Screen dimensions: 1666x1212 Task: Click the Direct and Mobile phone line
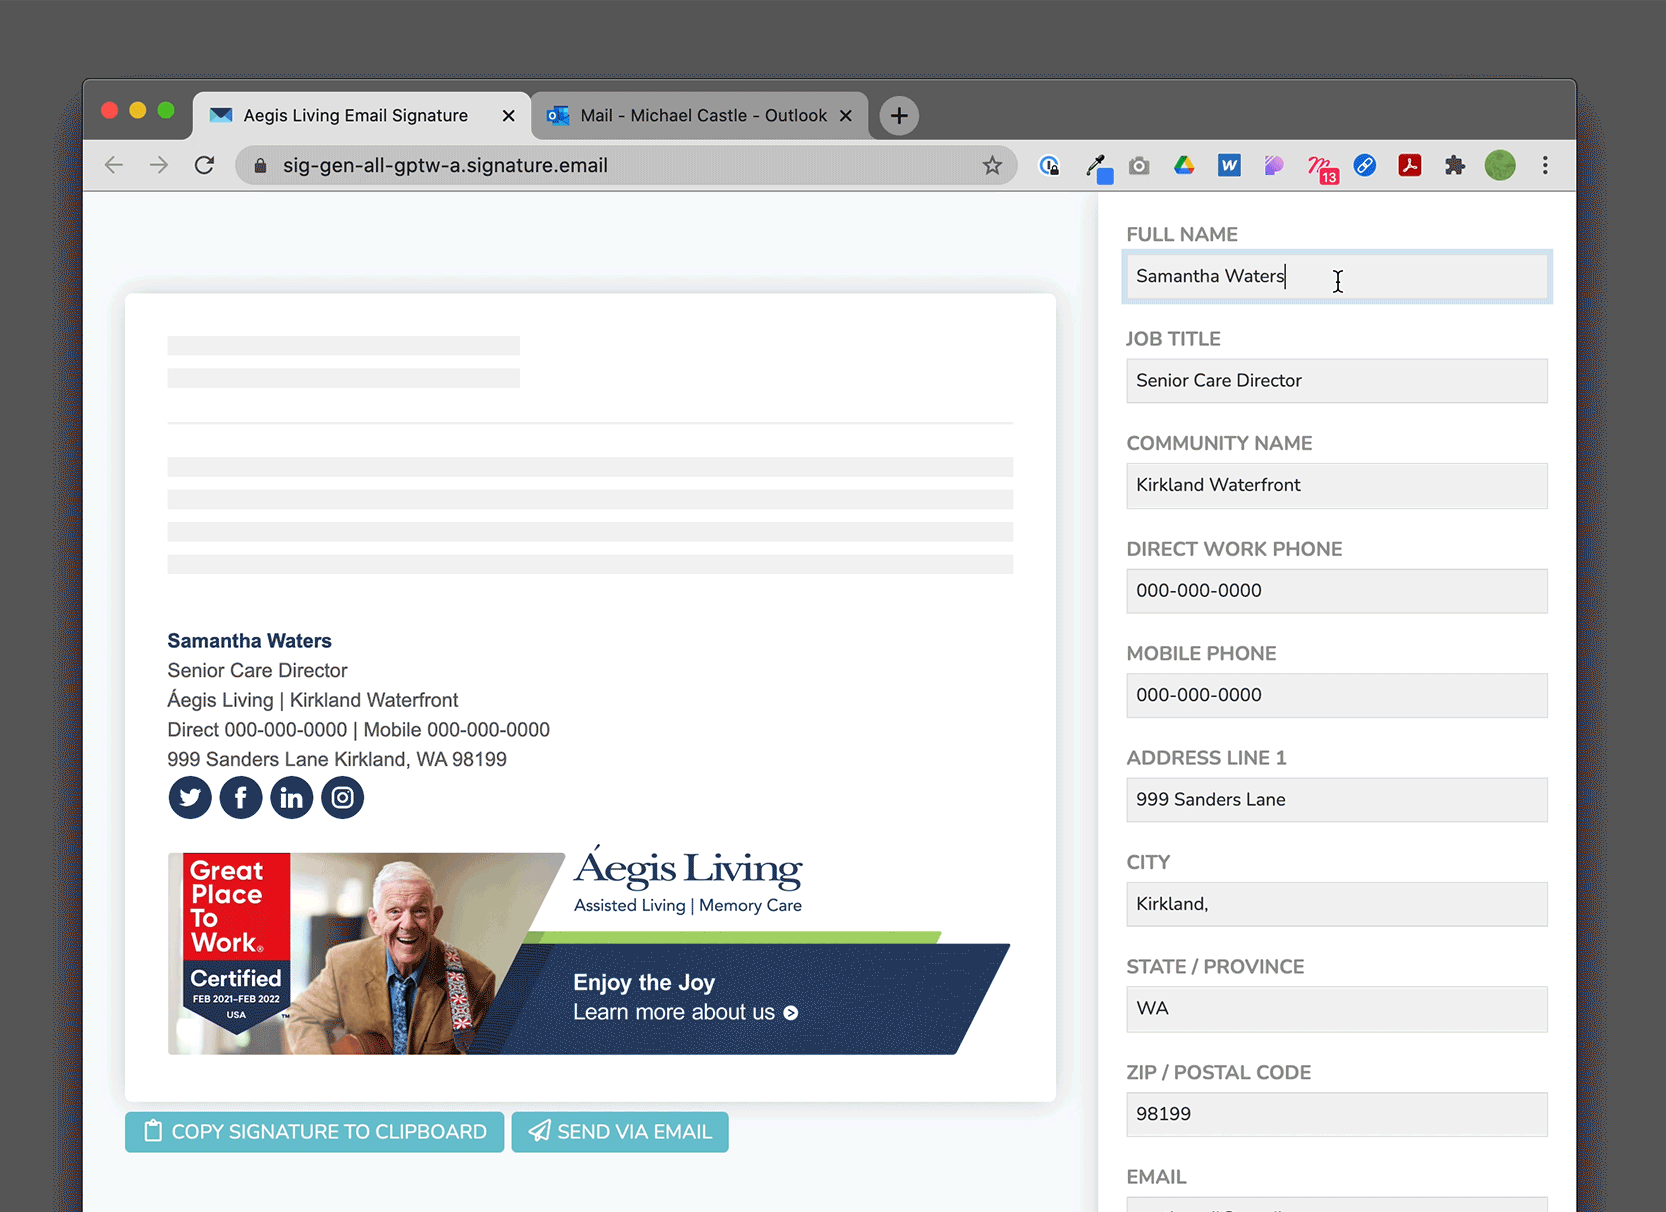(358, 730)
